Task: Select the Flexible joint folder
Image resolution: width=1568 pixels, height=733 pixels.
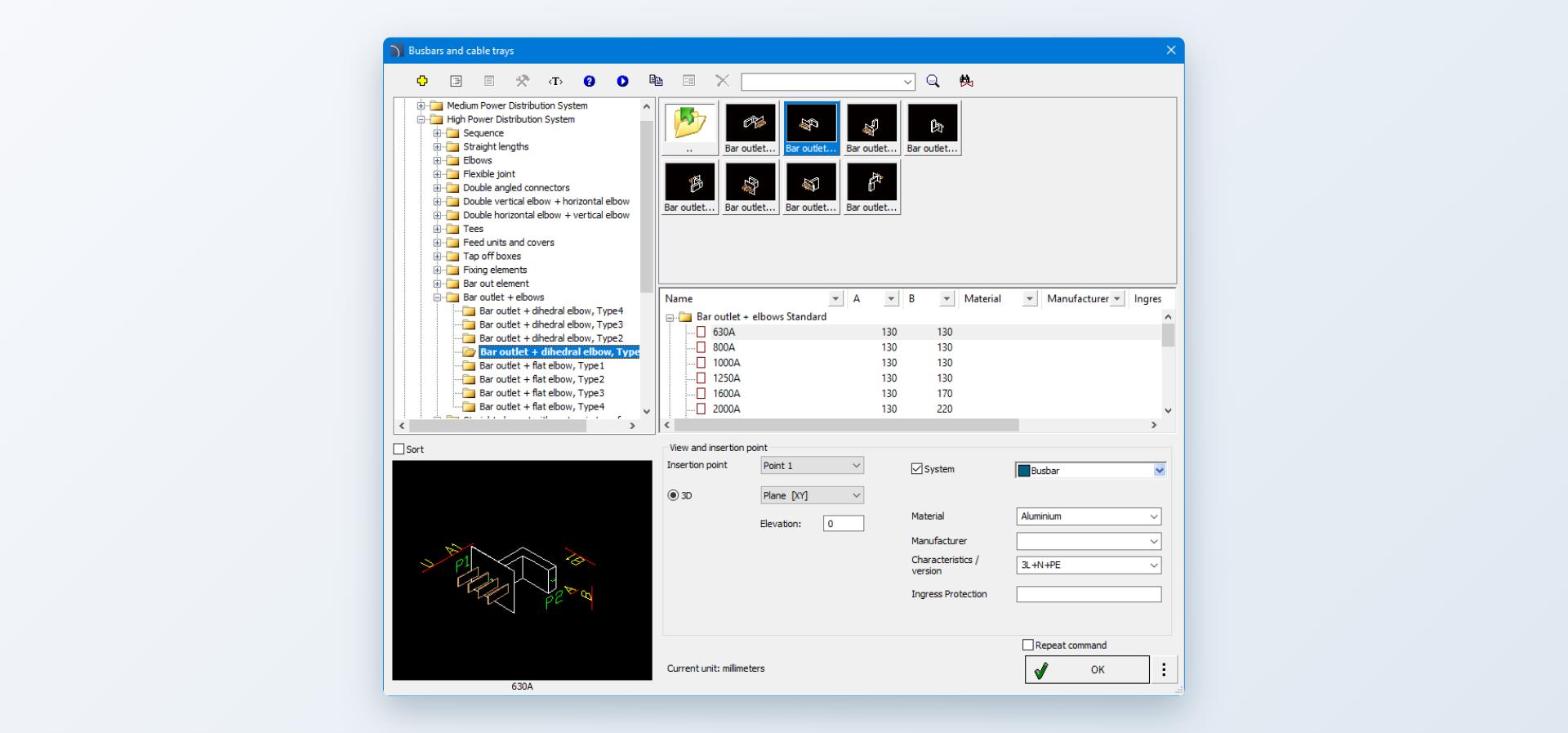Action: [x=489, y=174]
